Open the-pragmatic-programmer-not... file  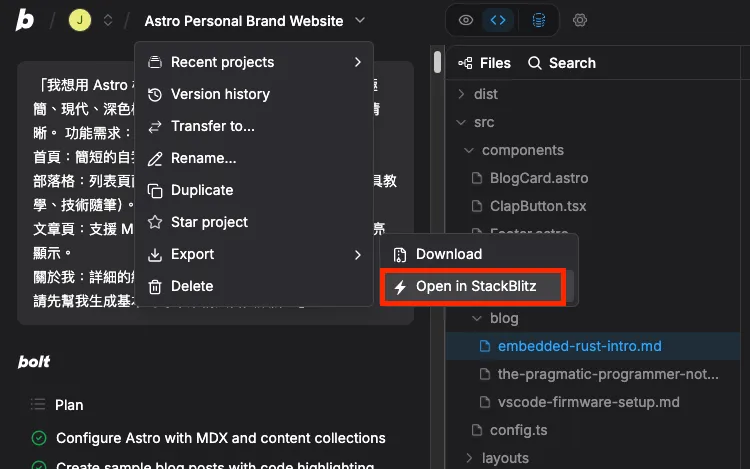[x=593, y=374]
